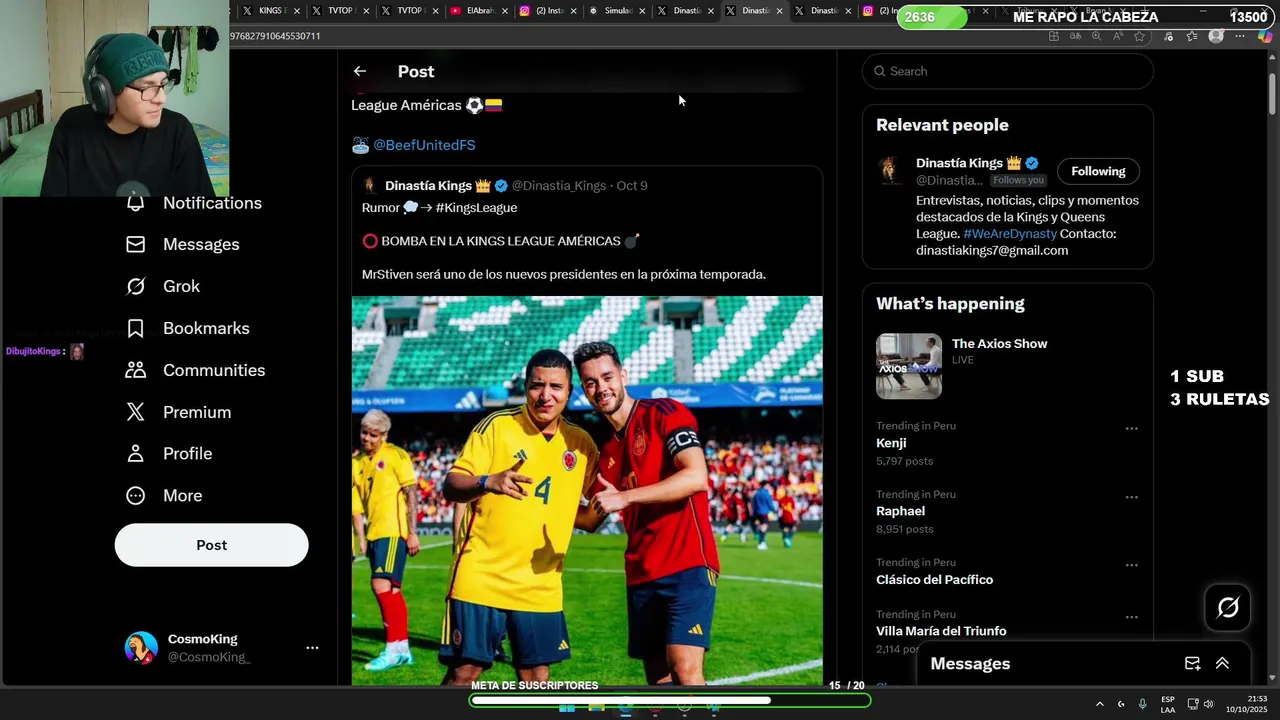Open the #WeAreDynasty hashtag link
Viewport: 1280px width, 720px height.
coord(1010,234)
